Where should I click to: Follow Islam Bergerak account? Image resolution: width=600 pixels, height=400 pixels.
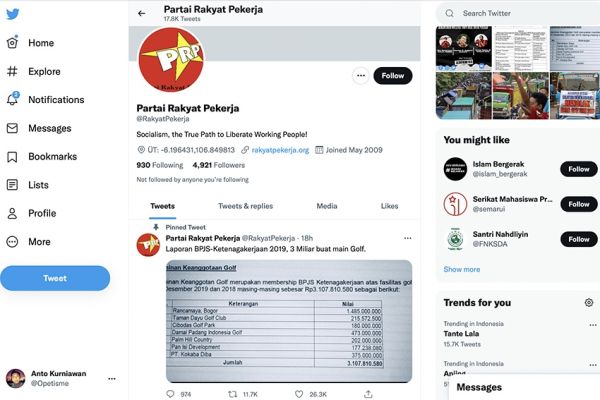579,169
